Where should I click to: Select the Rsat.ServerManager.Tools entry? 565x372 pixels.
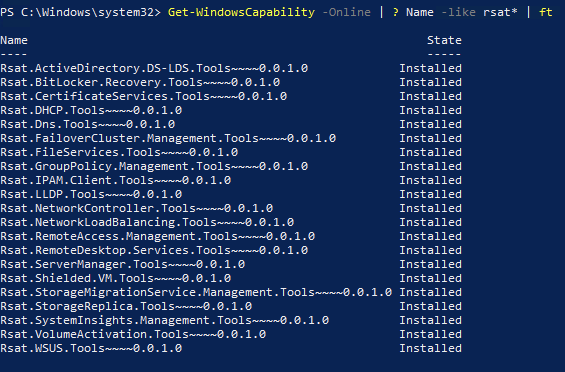pyautogui.click(x=123, y=264)
